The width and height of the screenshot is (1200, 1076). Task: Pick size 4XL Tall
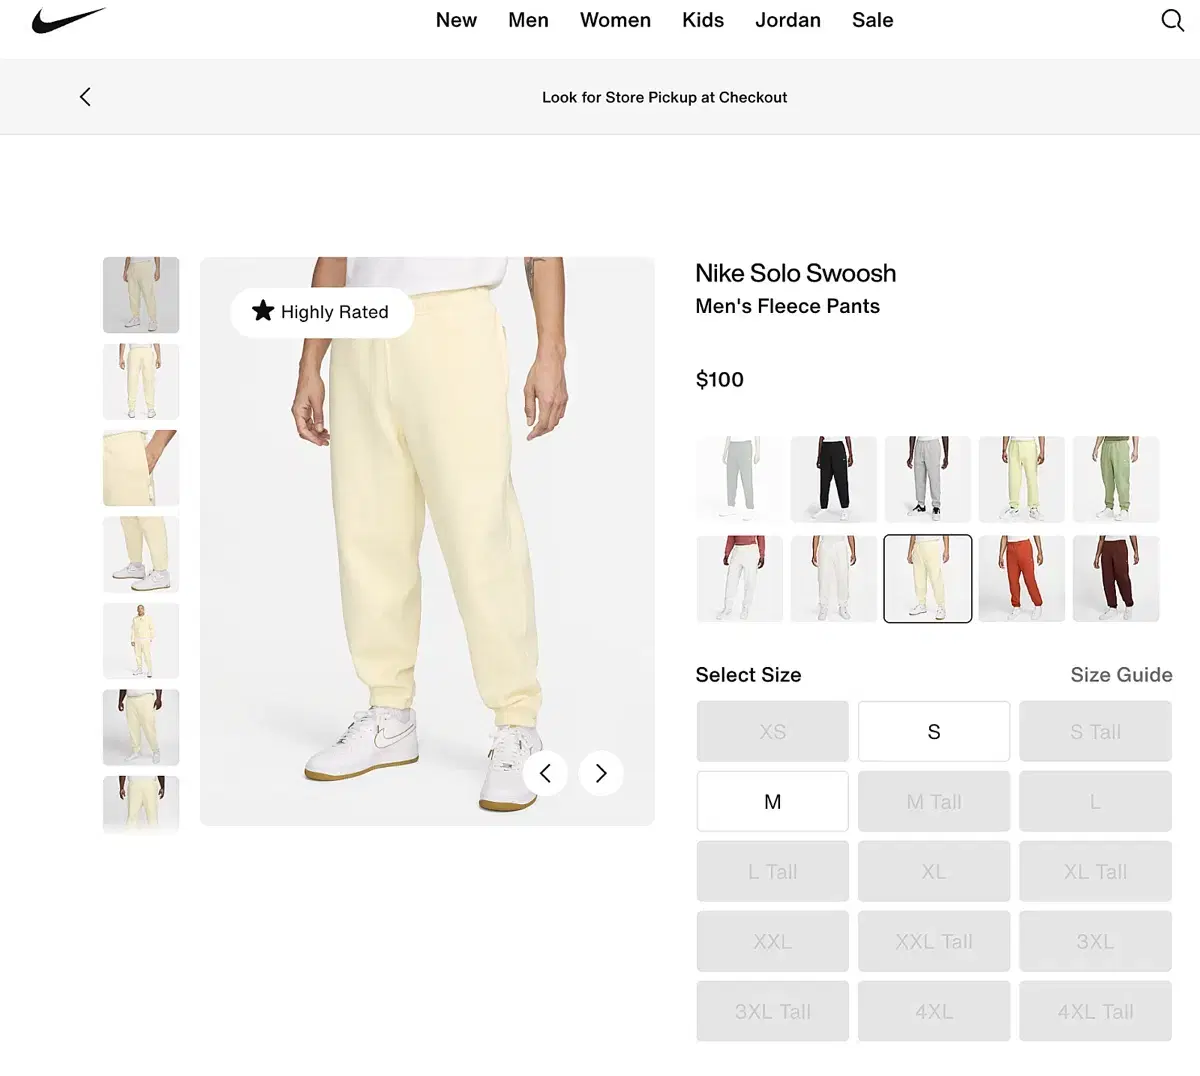tap(1095, 1012)
